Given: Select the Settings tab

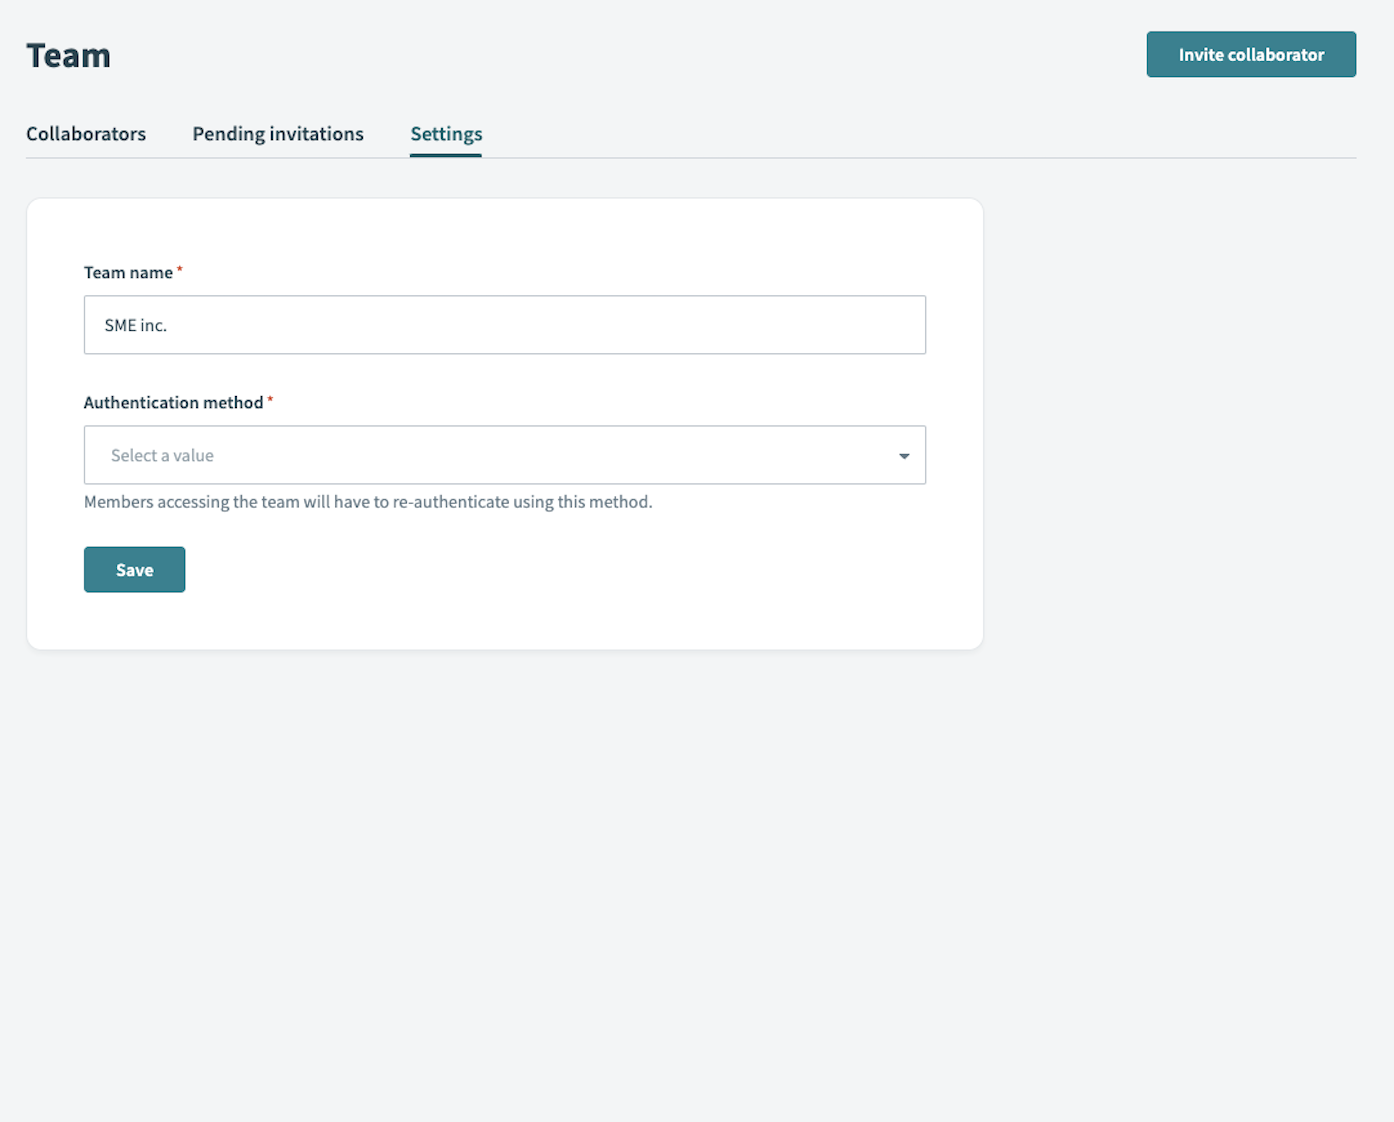Looking at the screenshot, I should tap(446, 134).
